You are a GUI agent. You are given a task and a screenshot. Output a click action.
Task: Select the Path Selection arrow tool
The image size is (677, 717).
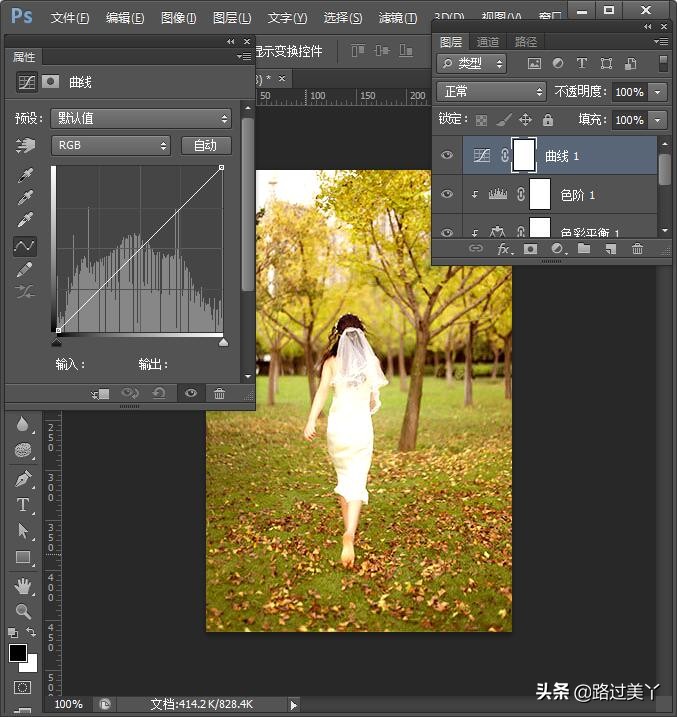tap(23, 531)
